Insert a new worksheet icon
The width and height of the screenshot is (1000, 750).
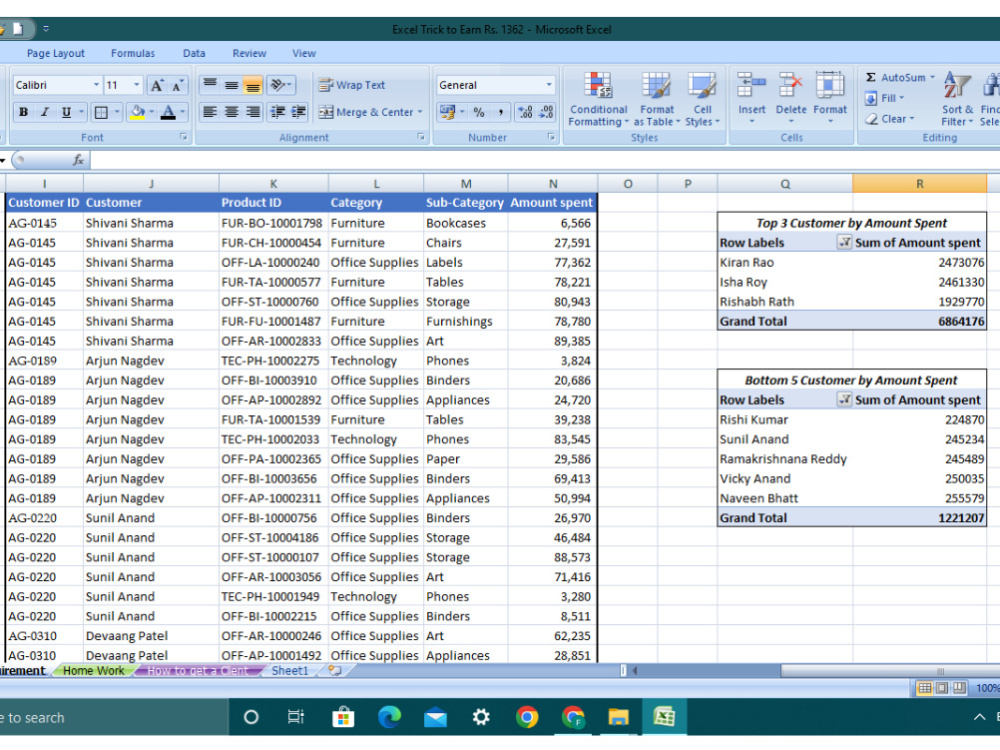coord(335,670)
